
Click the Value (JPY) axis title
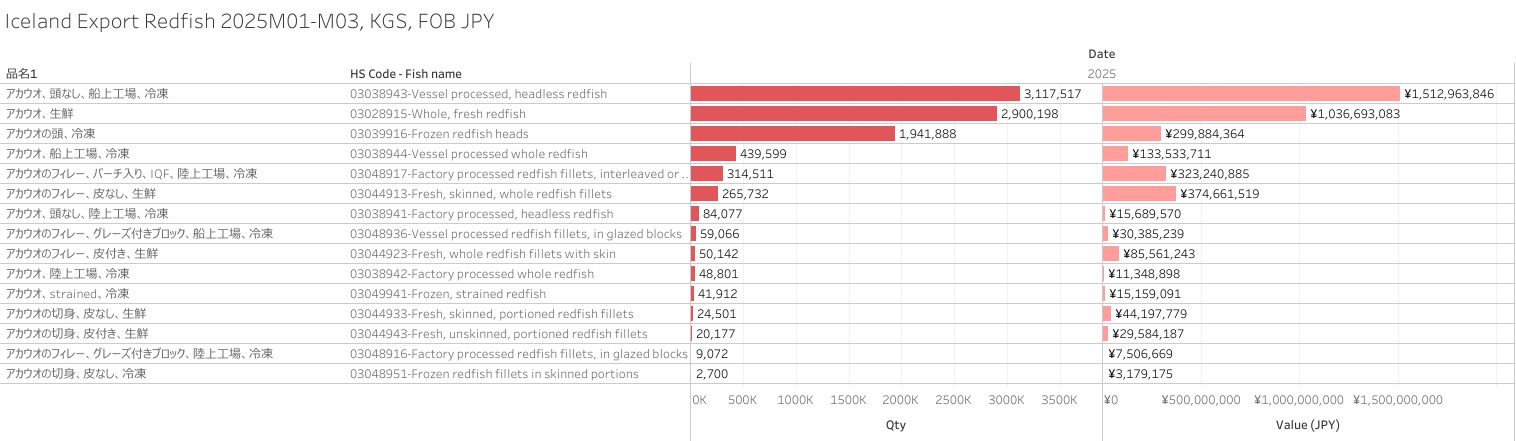[x=1308, y=425]
